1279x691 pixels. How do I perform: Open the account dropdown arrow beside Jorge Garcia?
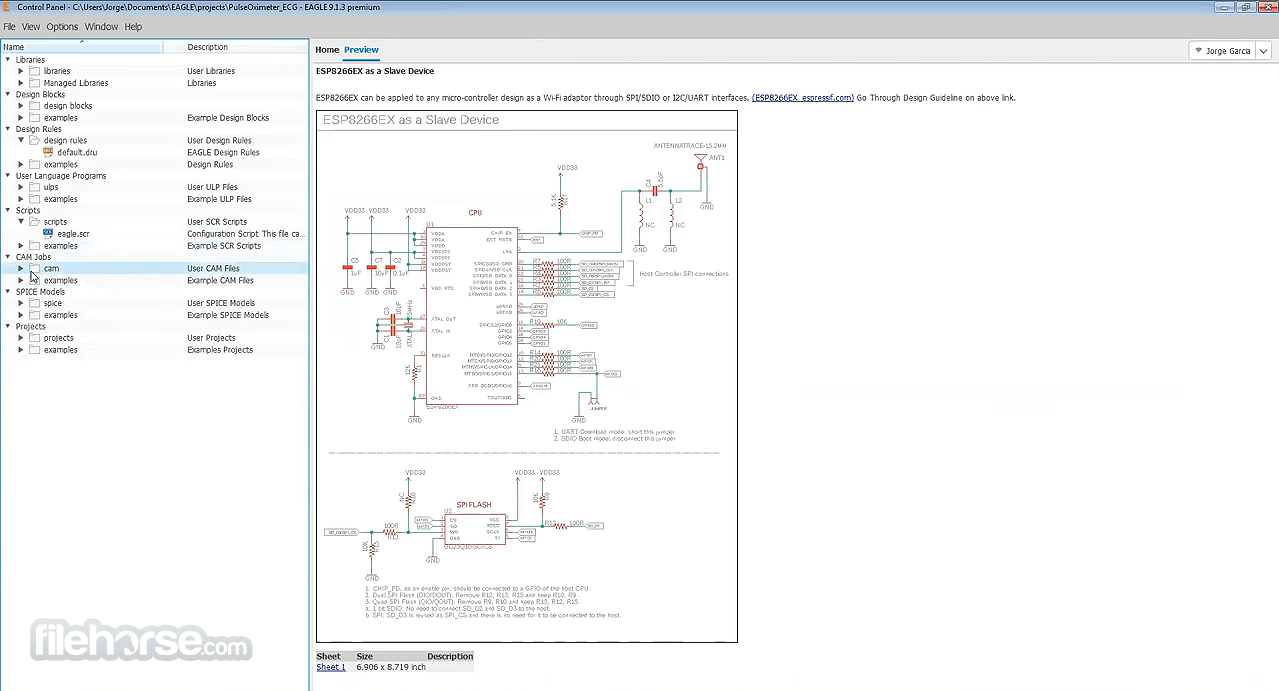pyautogui.click(x=1264, y=51)
